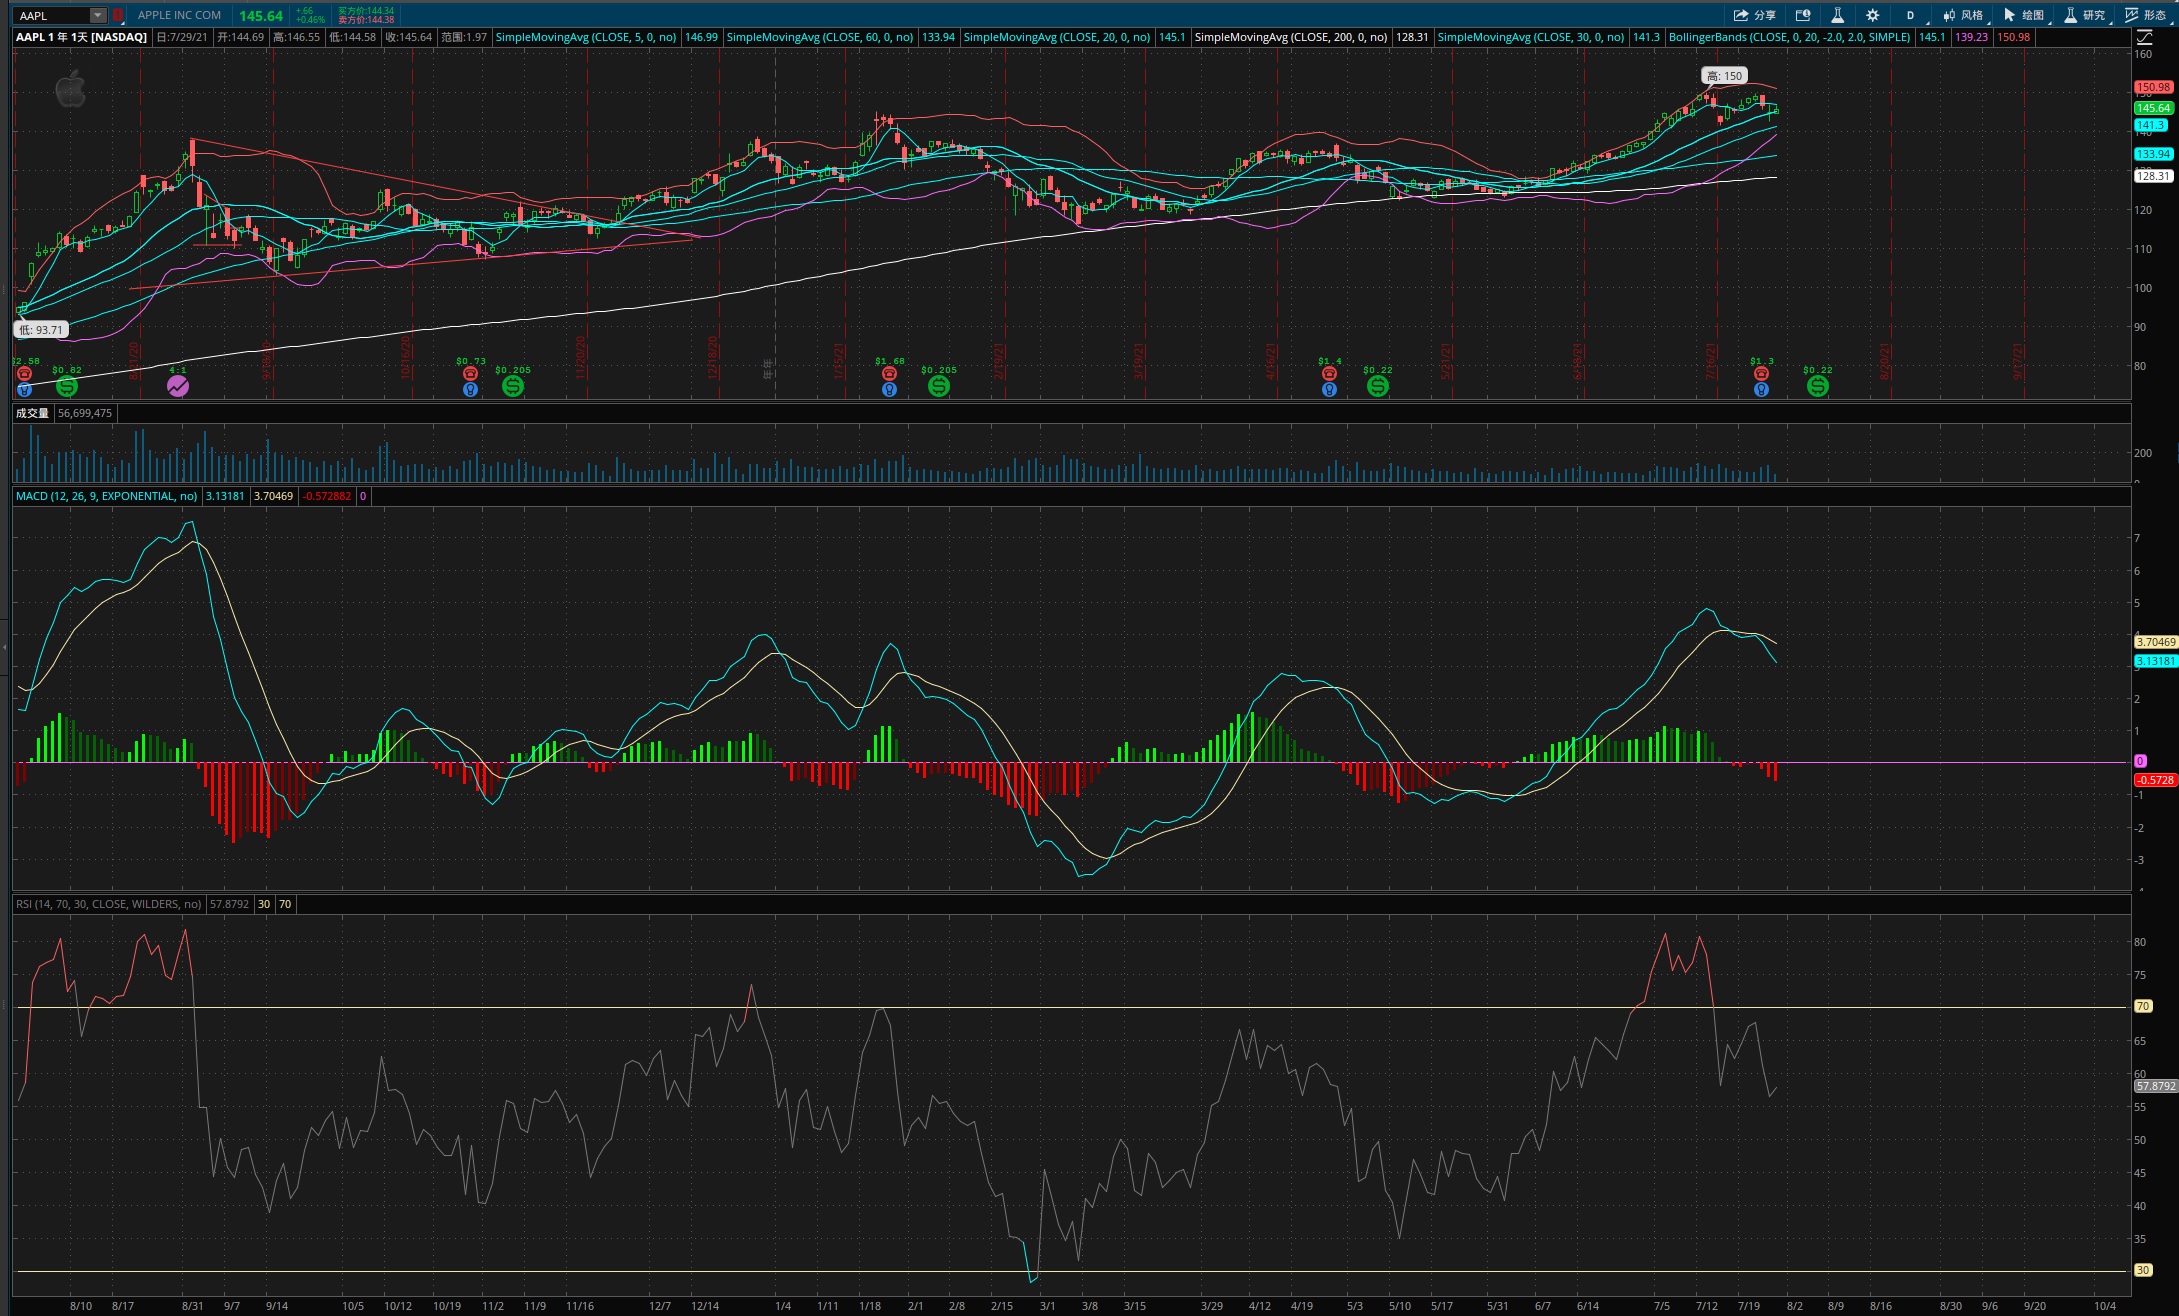Screen dimensions: 2179x1316
Task: Click the 高: 150 high price bubble
Action: [1724, 75]
